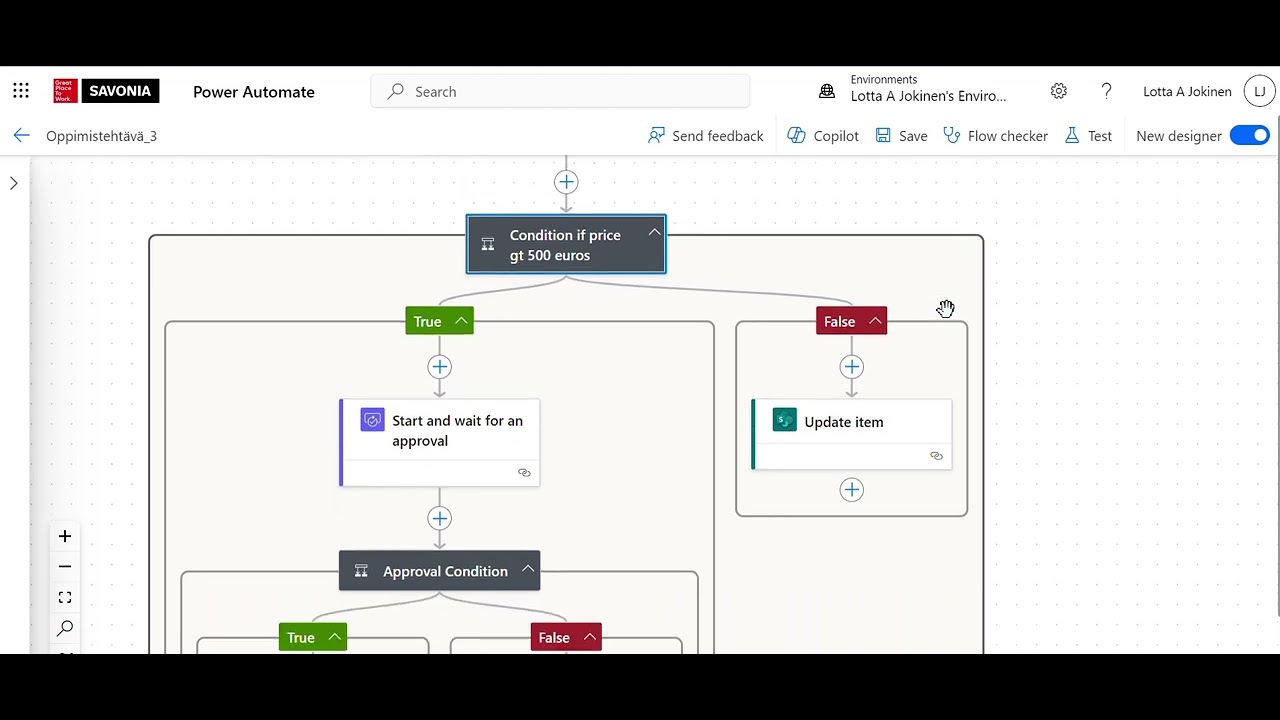Image resolution: width=1280 pixels, height=720 pixels.
Task: Expand the left side panel chevron
Action: (x=14, y=183)
